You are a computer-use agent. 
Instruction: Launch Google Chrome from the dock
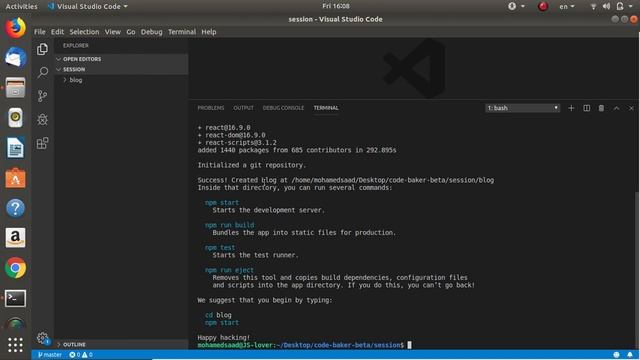point(16,268)
